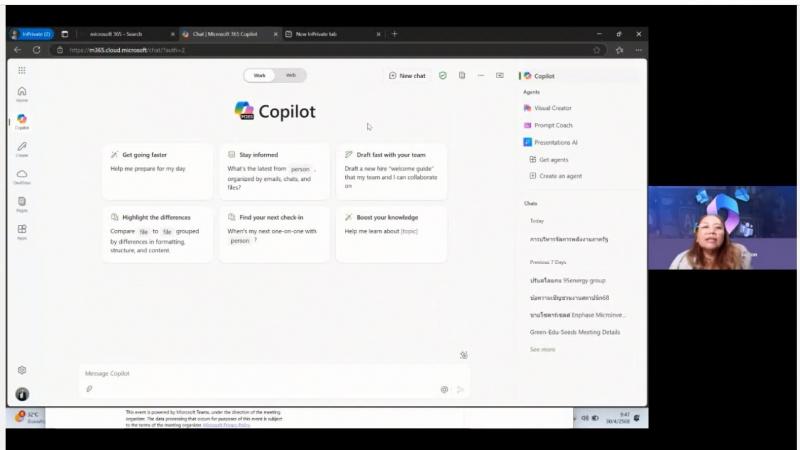Click the favorite star in address bar
This screenshot has width=800, height=450.
(596, 50)
